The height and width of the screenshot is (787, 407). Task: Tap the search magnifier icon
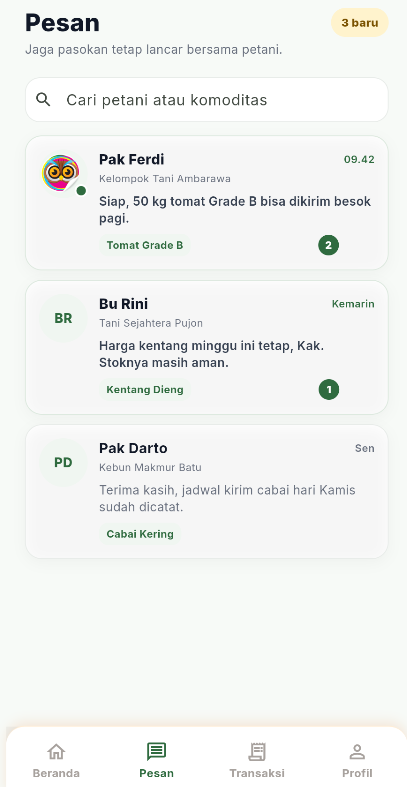(43, 100)
